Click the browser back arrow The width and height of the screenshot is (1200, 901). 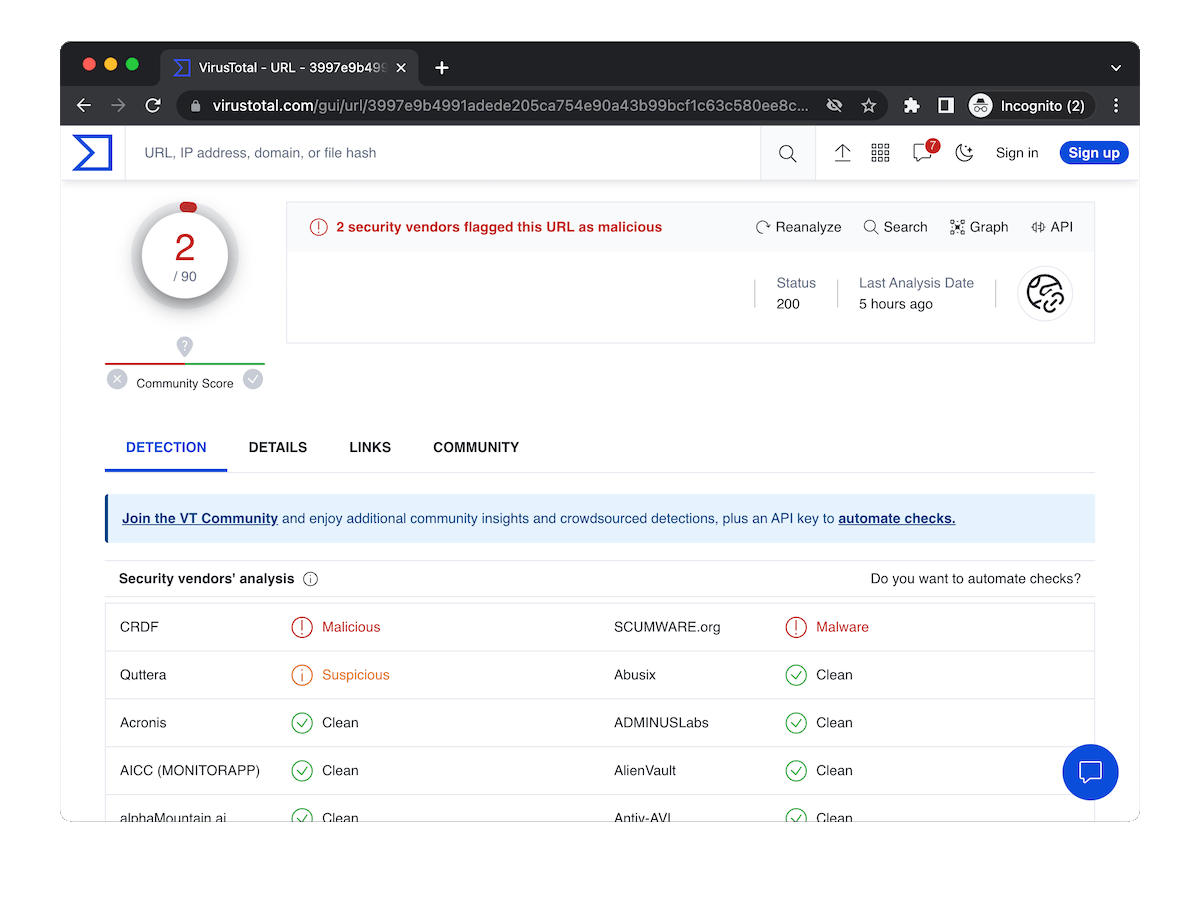click(84, 105)
